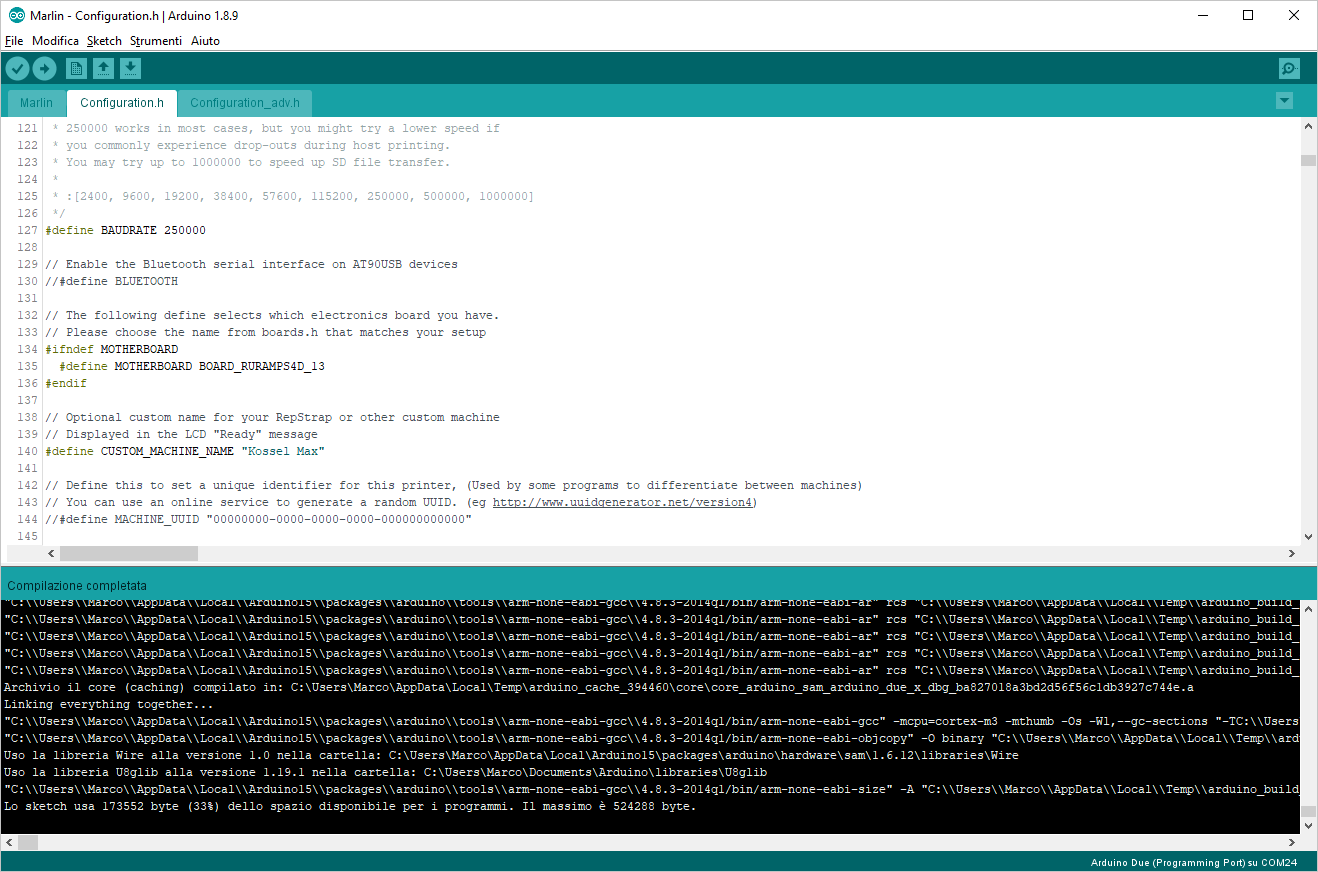
Task: Open a sketch with the Open icon
Action: tap(103, 68)
